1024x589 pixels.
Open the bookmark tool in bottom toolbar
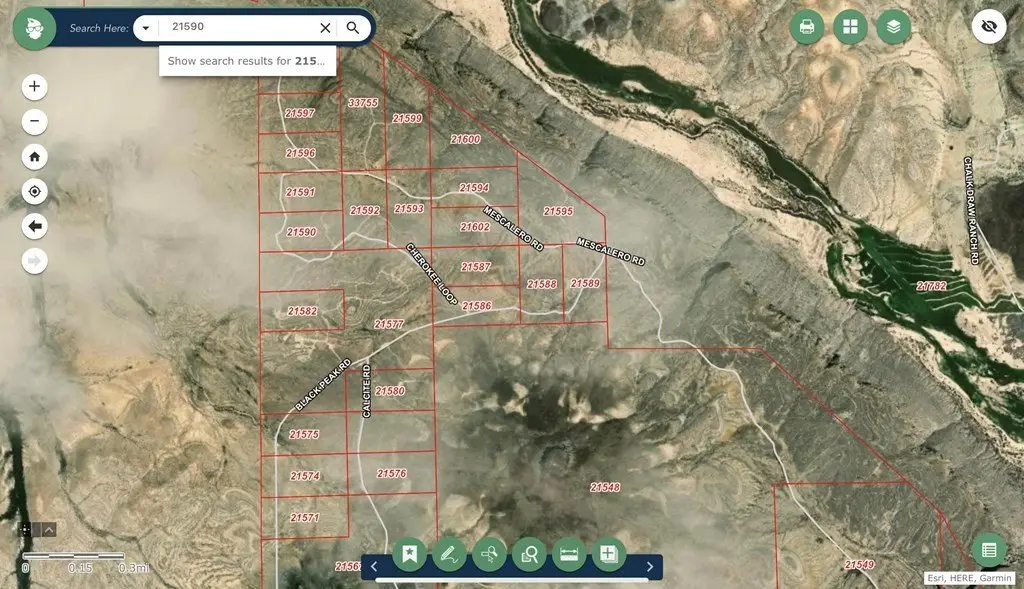point(409,554)
